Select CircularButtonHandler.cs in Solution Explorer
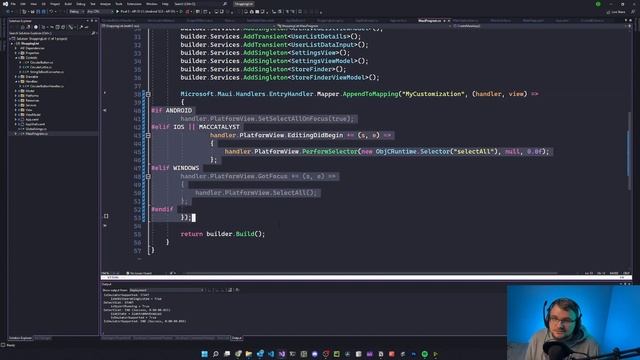The image size is (640, 360). [47, 86]
